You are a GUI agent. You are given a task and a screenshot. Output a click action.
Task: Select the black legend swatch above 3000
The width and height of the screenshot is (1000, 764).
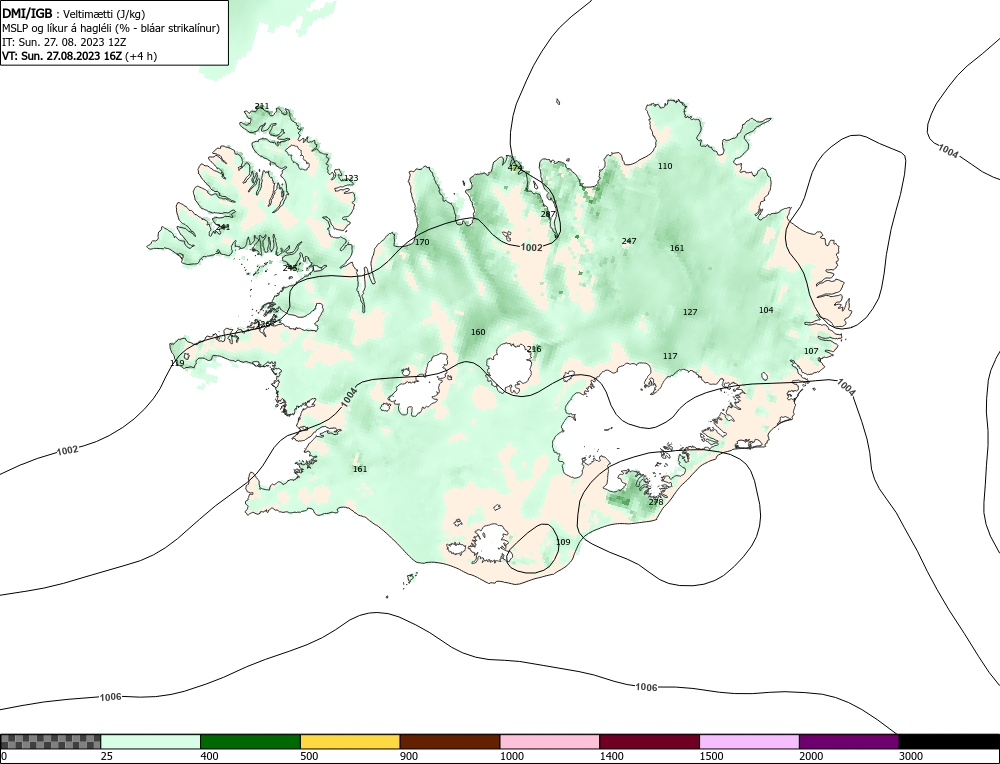(x=949, y=742)
